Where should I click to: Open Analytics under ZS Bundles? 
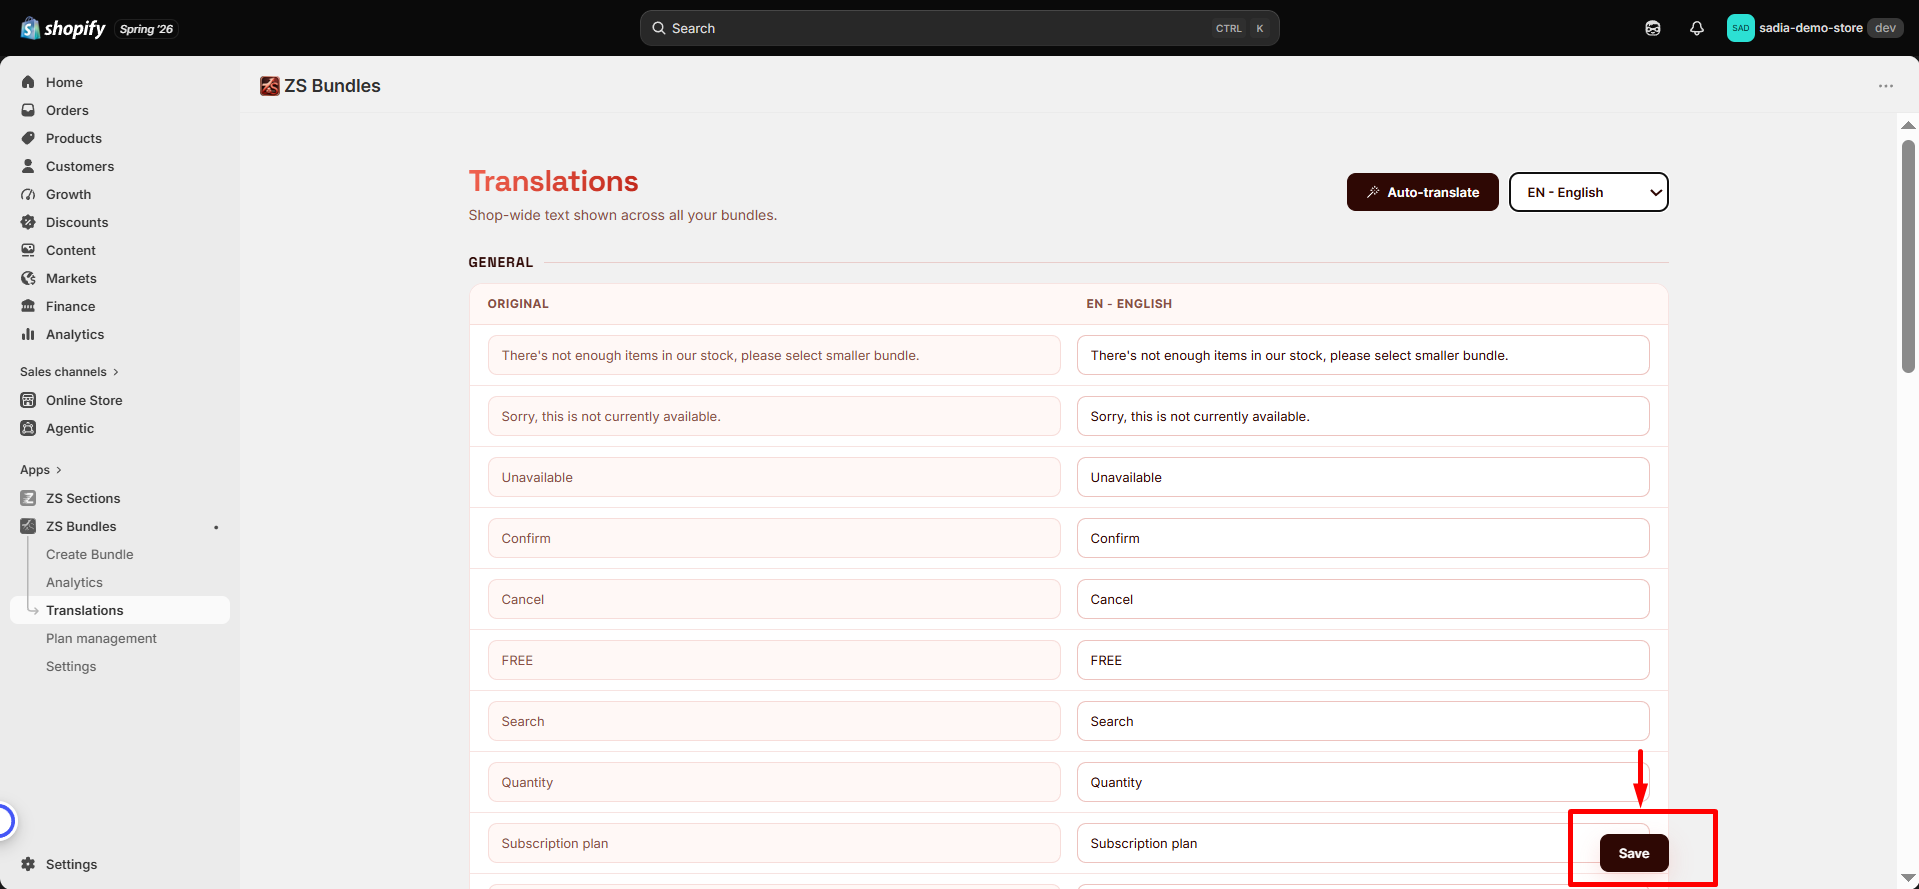[74, 582]
